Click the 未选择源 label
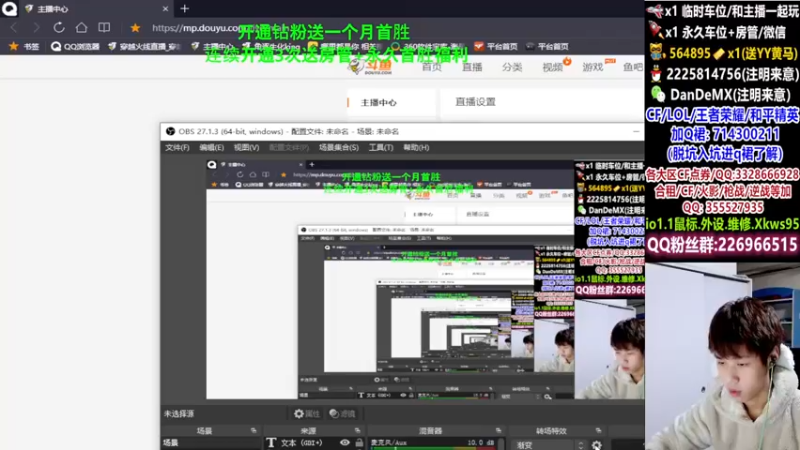The image size is (800, 450). pos(179,414)
